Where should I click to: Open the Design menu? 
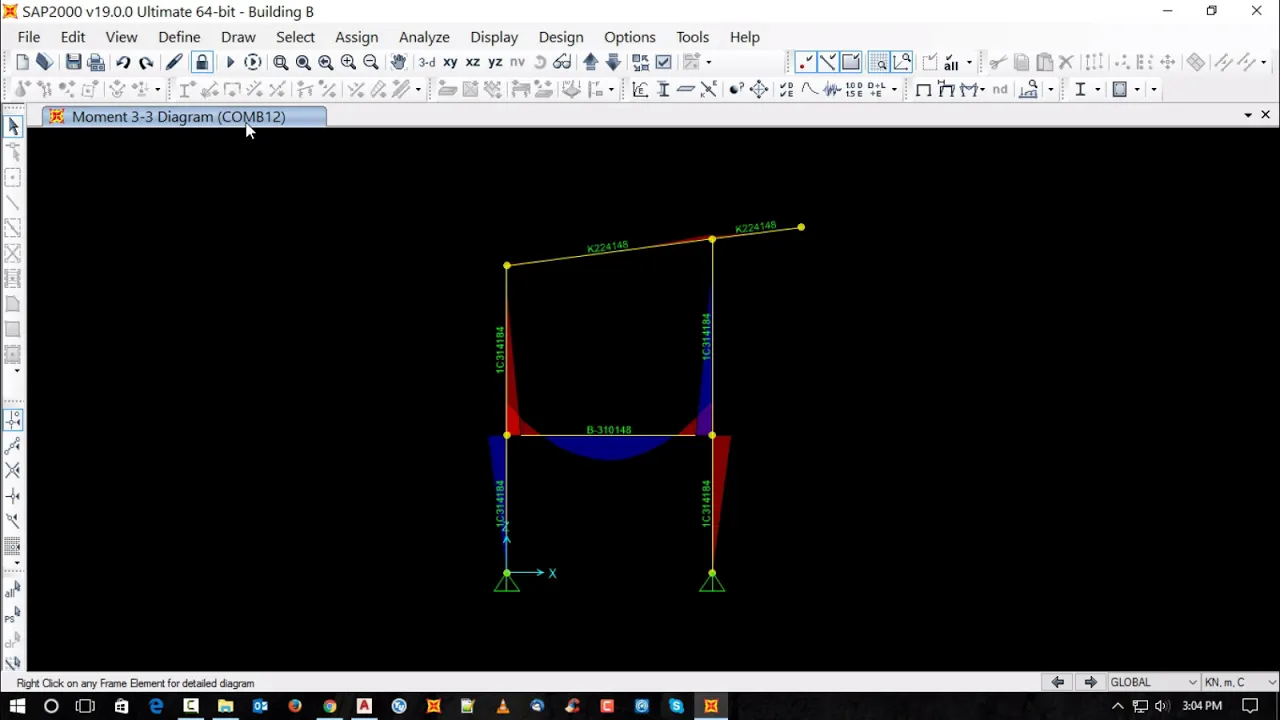coord(561,37)
